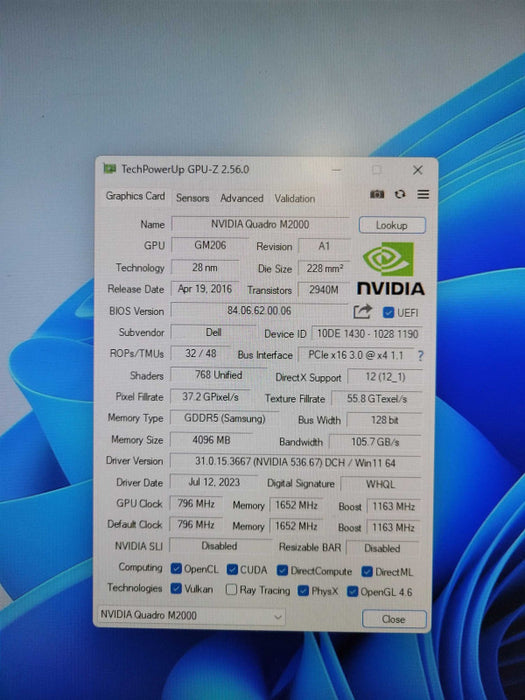Click the Digital Signature value WHQL
525x700 pixels.
pos(380,484)
